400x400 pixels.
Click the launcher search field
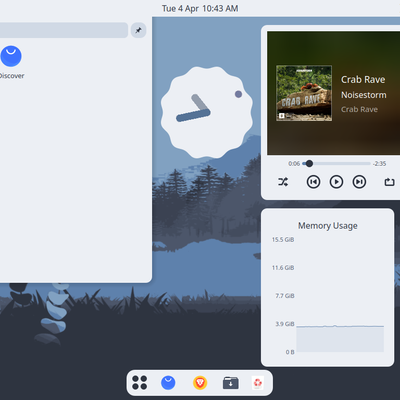64,30
